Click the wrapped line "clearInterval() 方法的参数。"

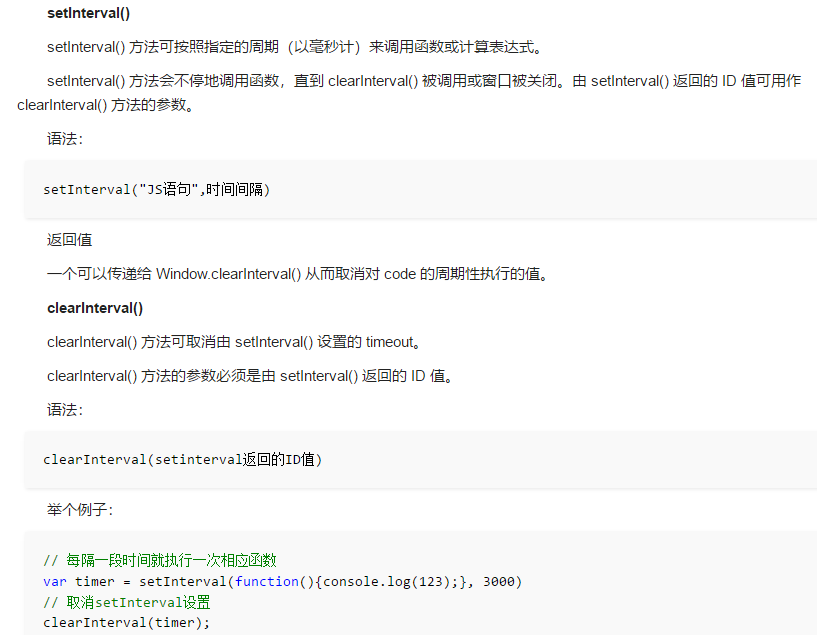pyautogui.click(x=106, y=105)
